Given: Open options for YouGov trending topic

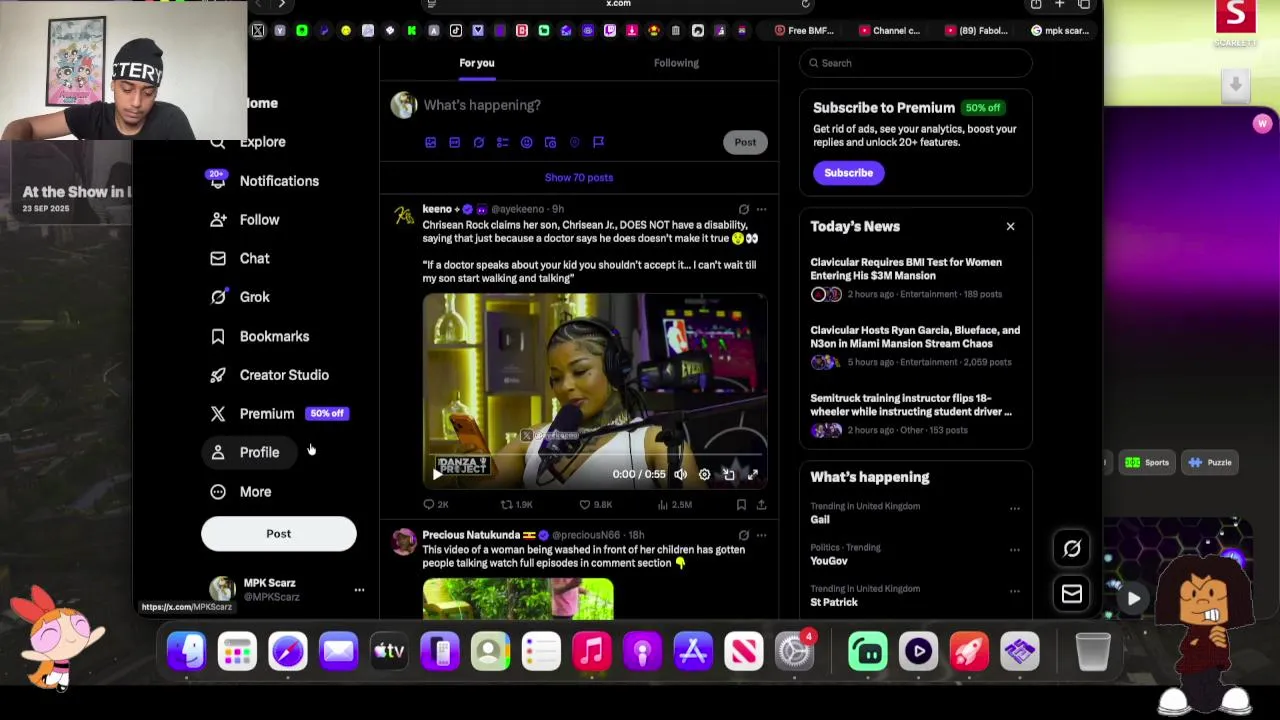Looking at the screenshot, I should click(x=1014, y=550).
